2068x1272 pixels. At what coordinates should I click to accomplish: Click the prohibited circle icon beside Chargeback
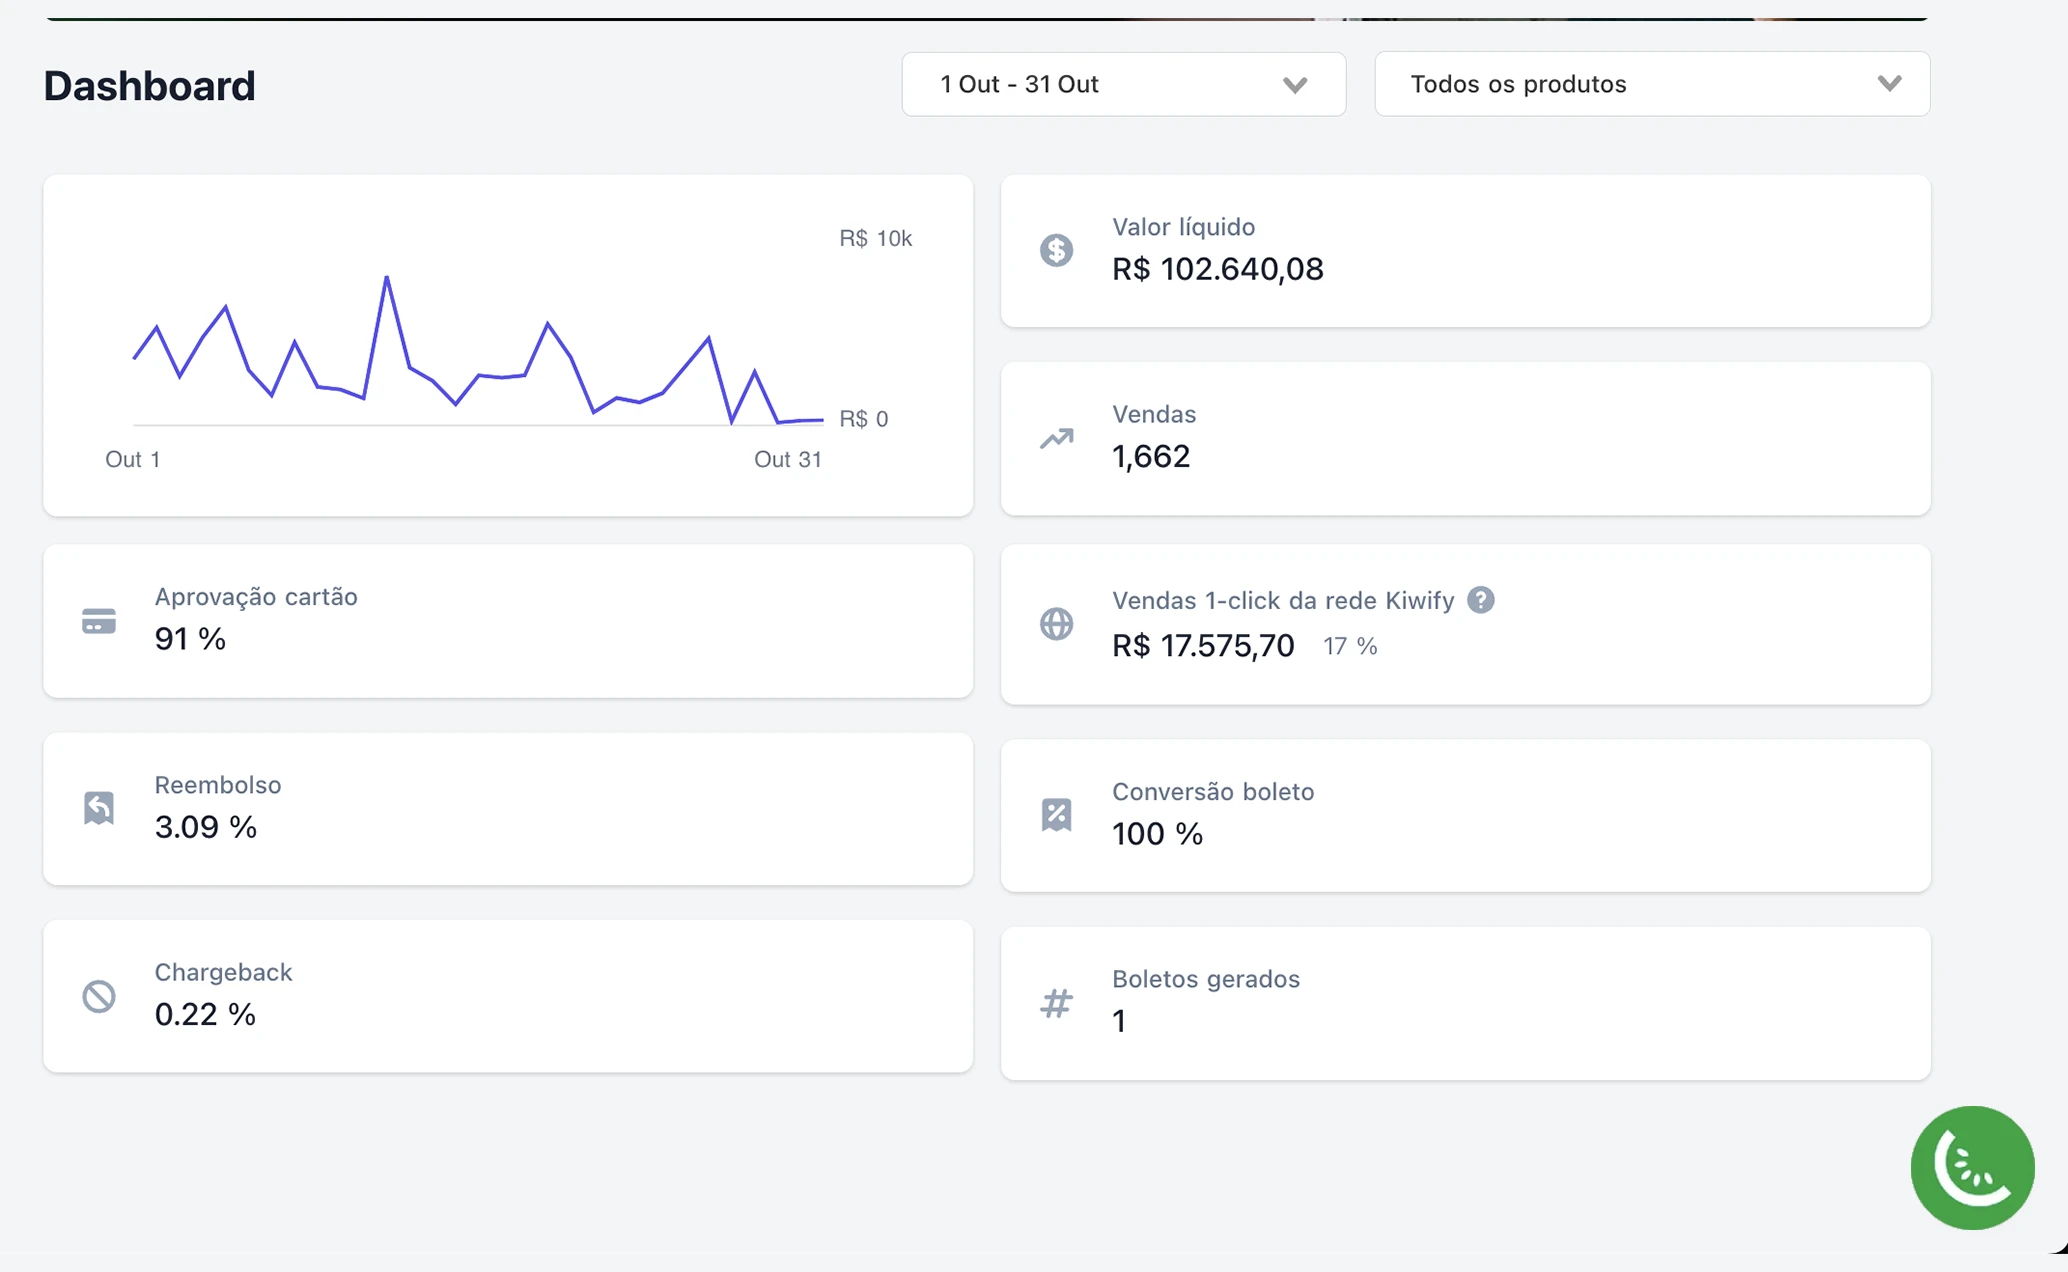click(98, 996)
